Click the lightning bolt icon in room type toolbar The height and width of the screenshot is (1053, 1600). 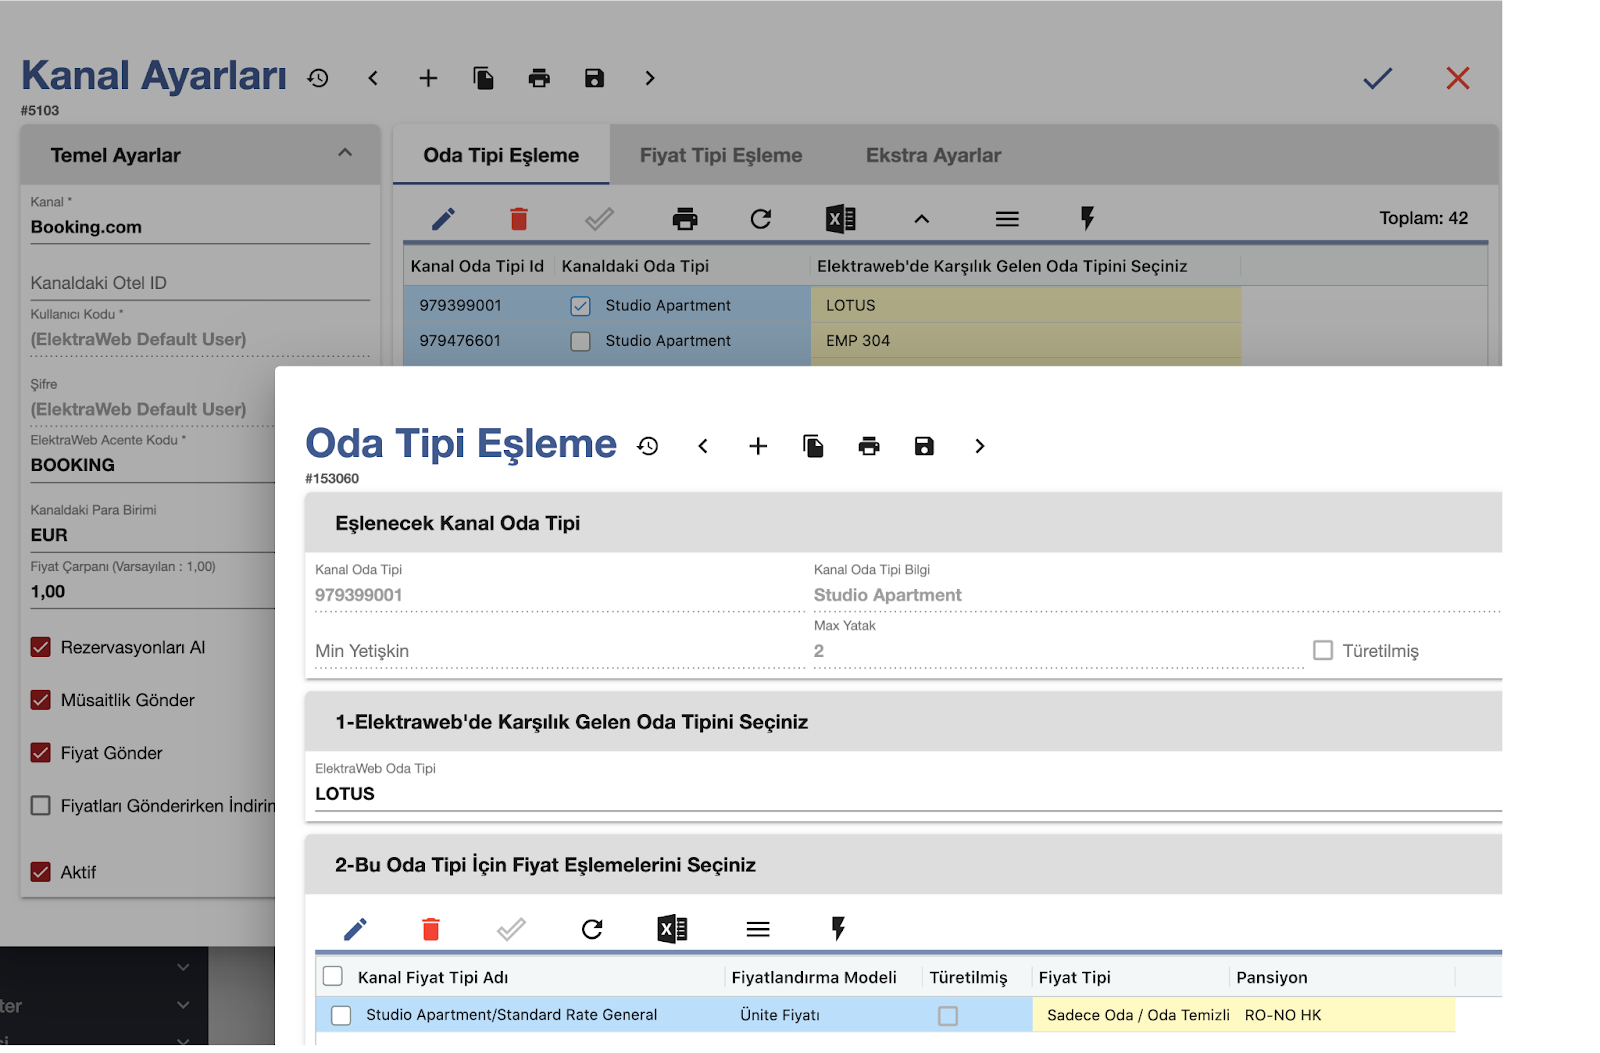point(1087,219)
